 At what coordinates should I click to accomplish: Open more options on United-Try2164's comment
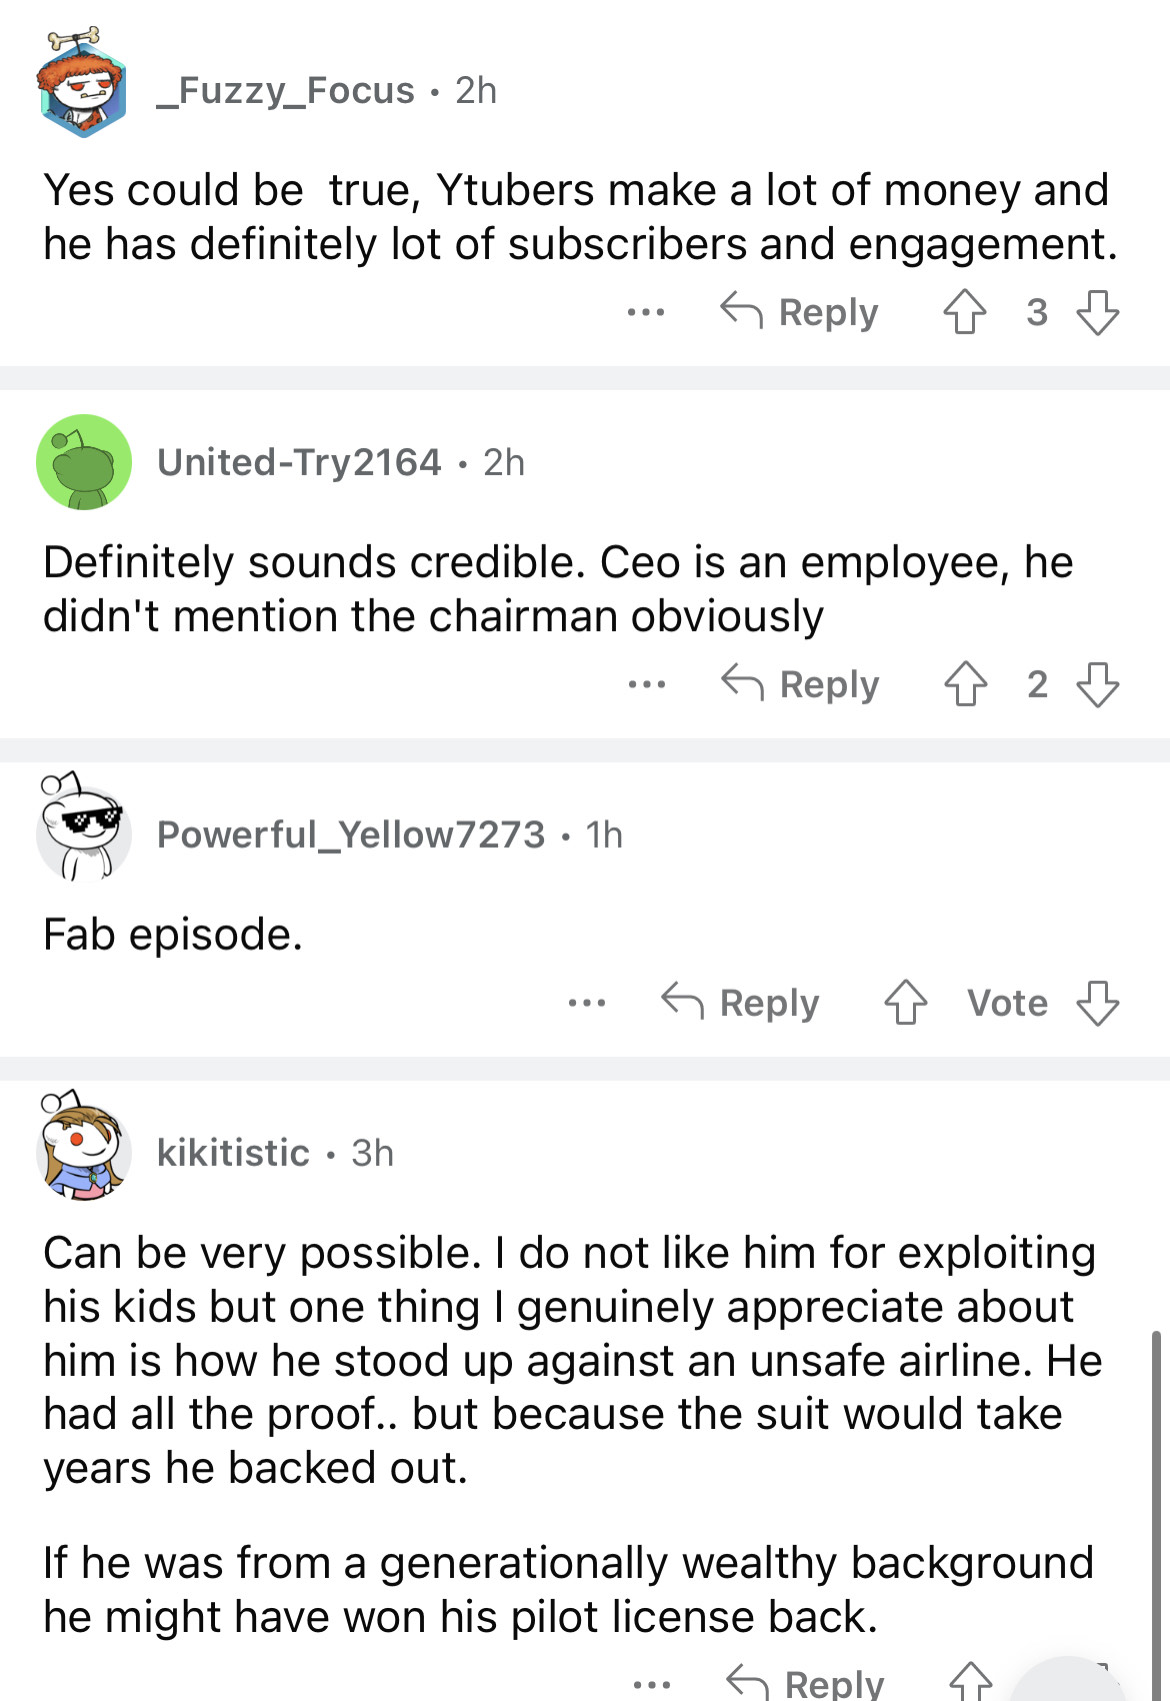(x=646, y=684)
